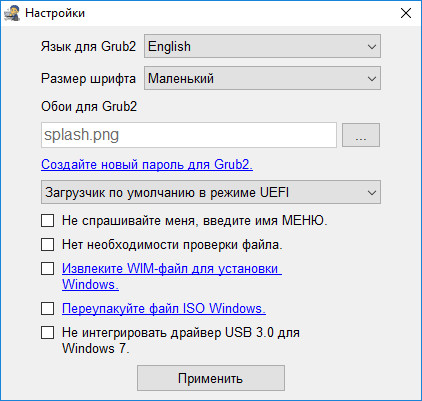Open the Язык для Grub2 dropdown
Screen dimensions: 422x401
point(262,46)
